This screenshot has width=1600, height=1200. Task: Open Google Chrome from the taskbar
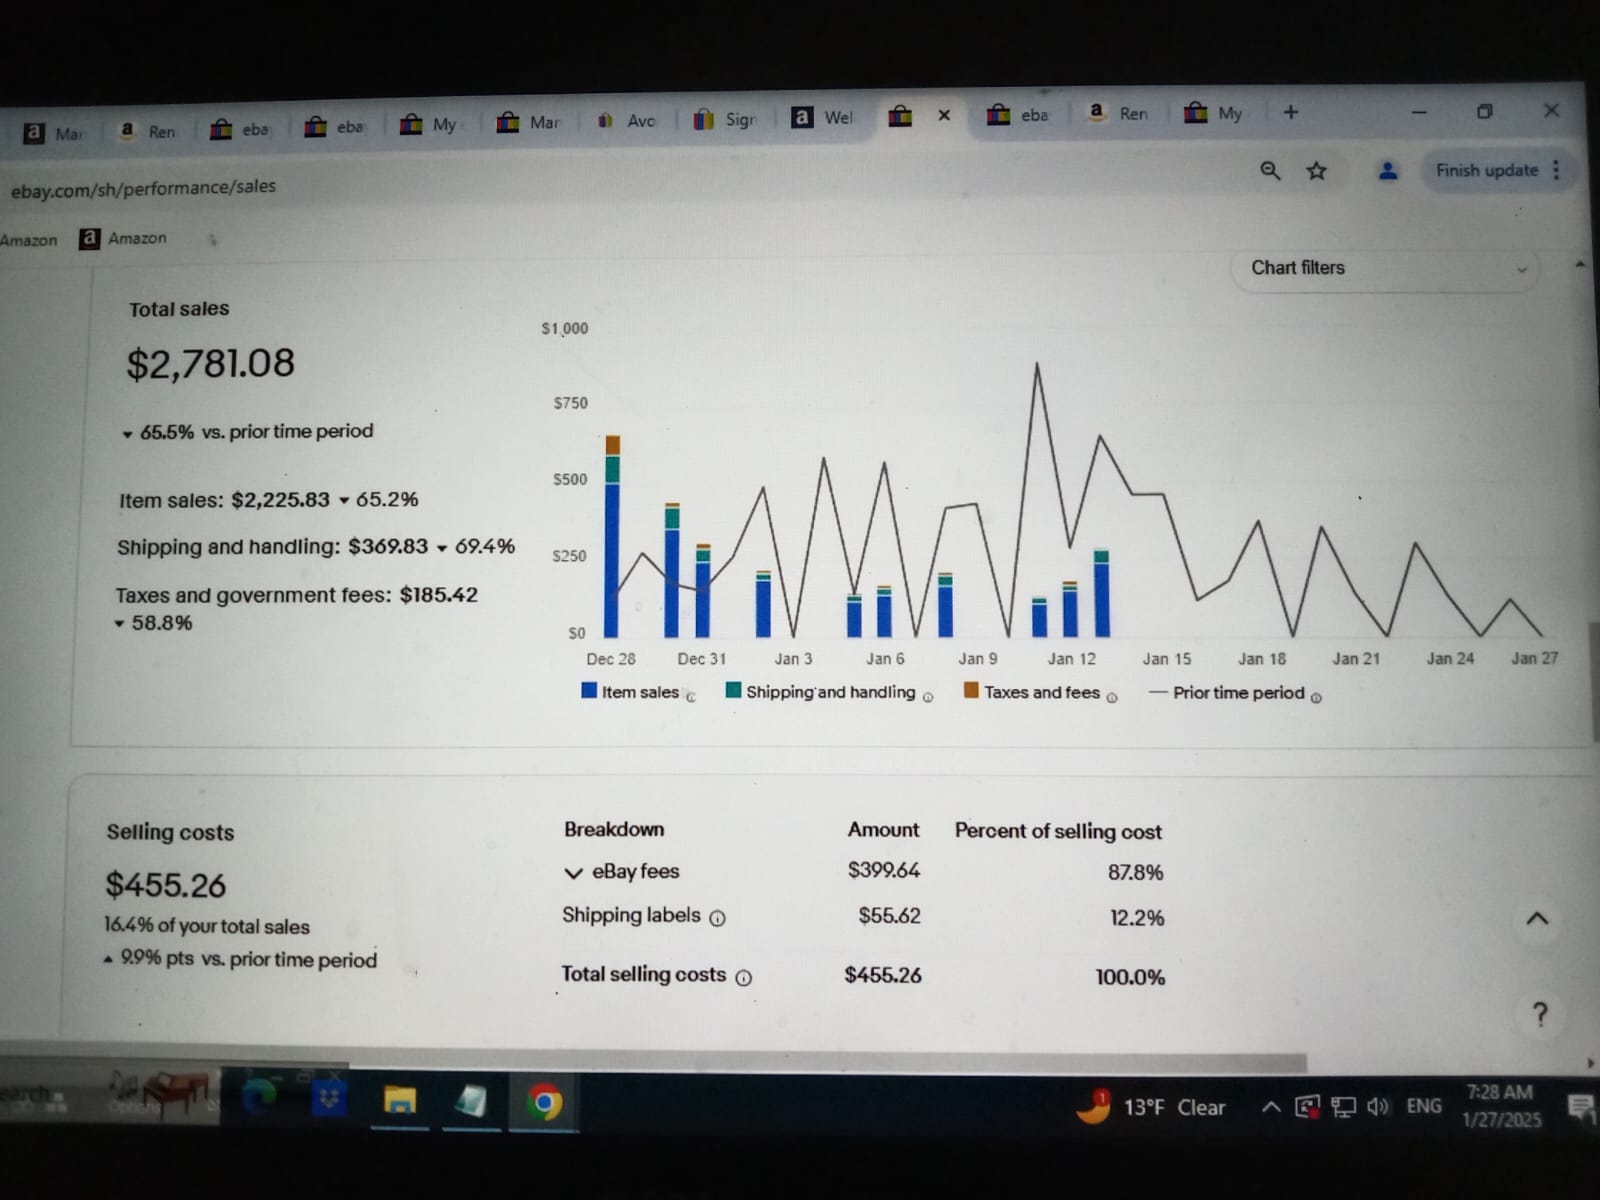point(544,1103)
